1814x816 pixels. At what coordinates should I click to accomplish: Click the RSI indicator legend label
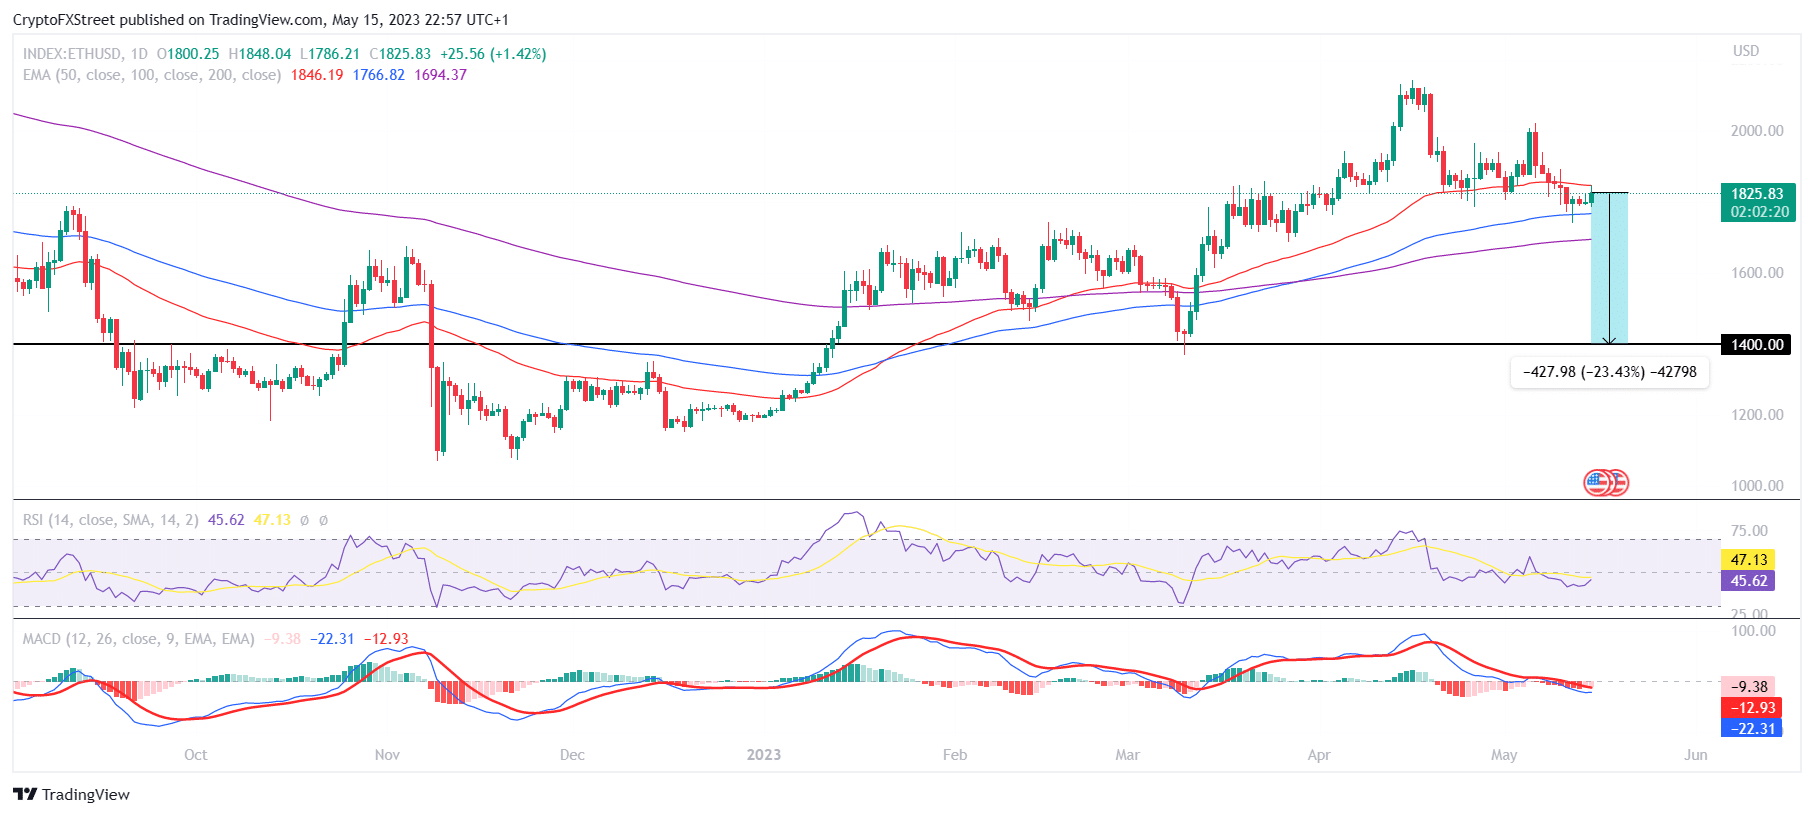click(110, 520)
